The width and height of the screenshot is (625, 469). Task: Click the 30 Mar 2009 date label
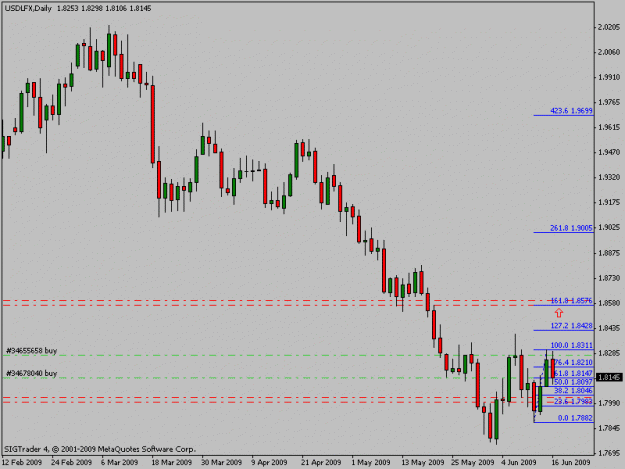tap(222, 462)
